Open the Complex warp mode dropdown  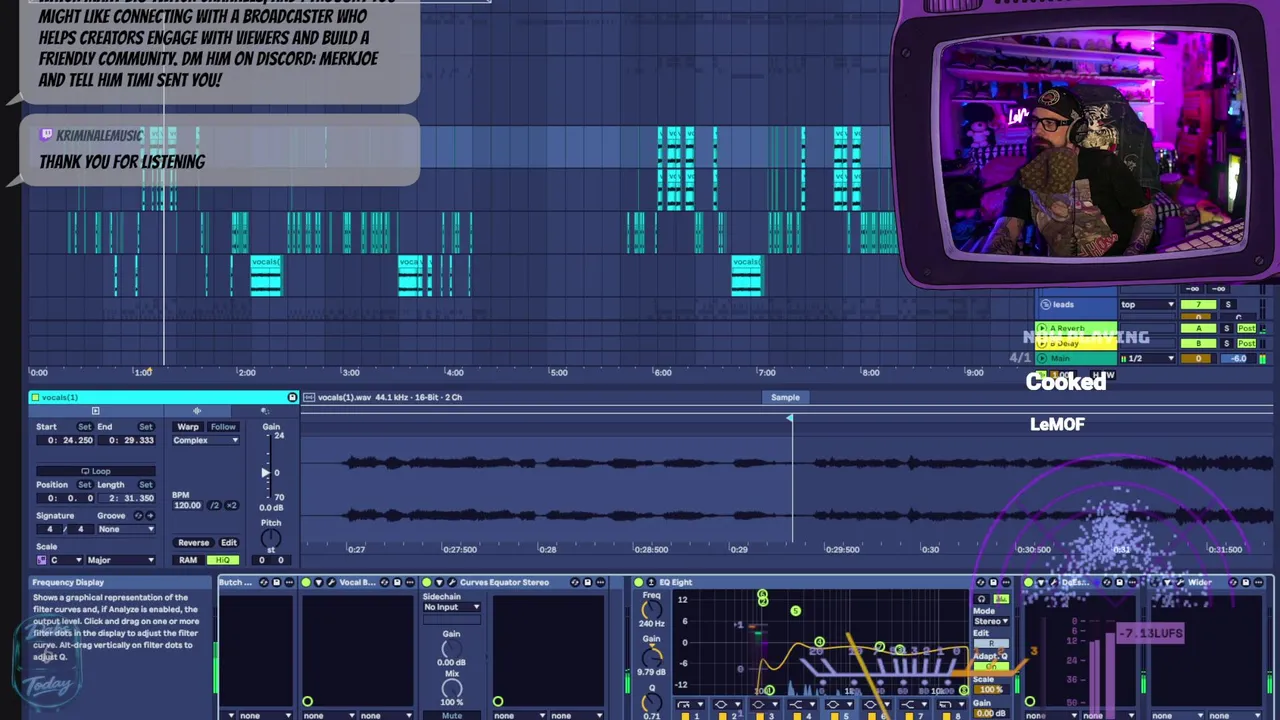coord(206,440)
